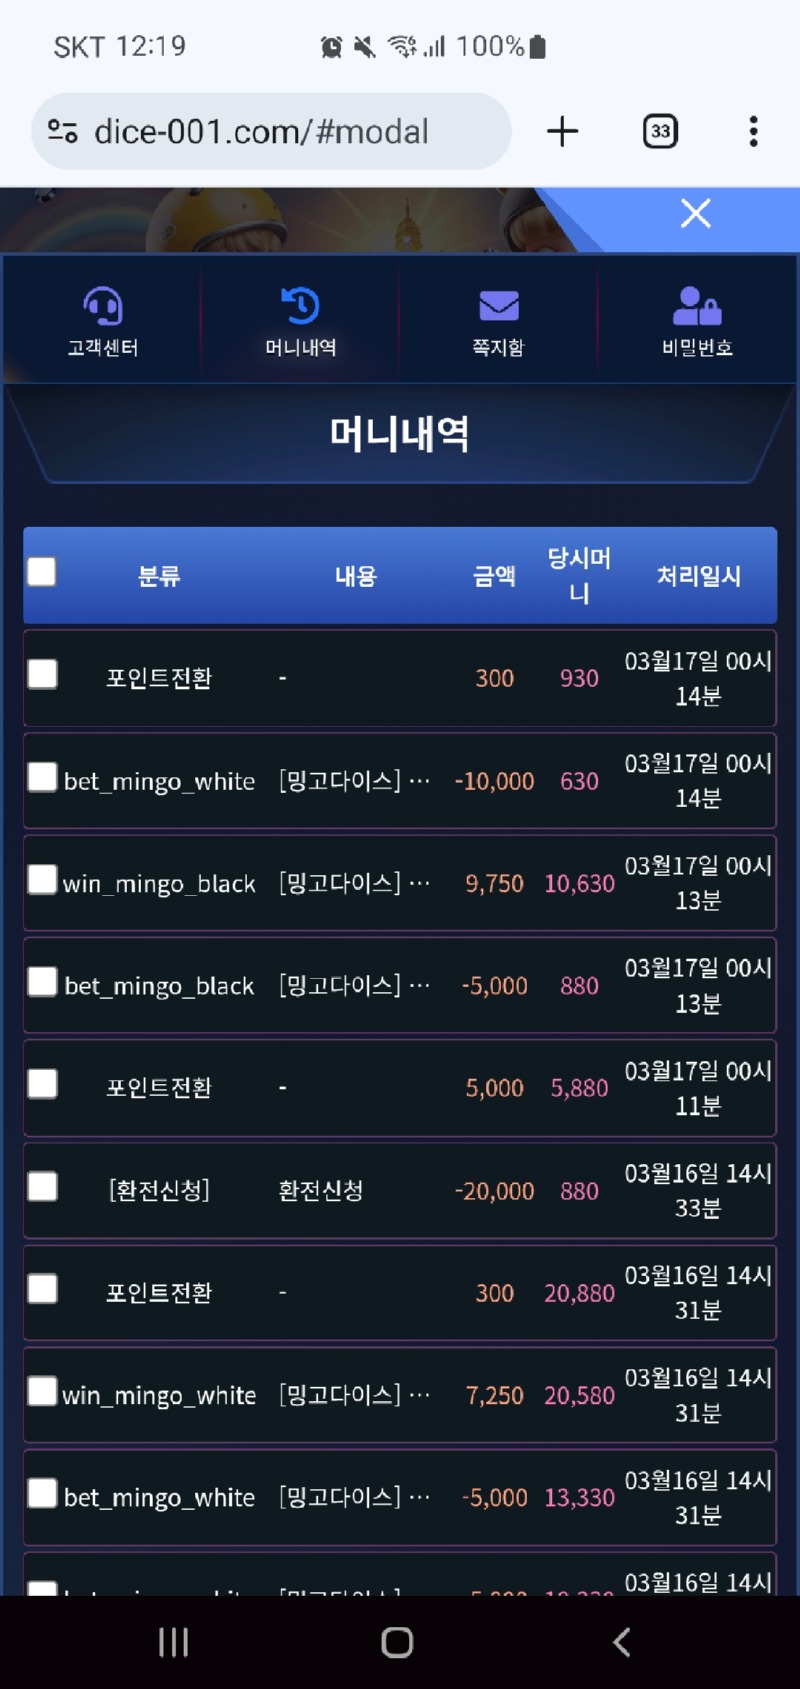The image size is (800, 1689).
Task: Check the first 포인트전환 row with amount 300
Action: click(42, 674)
